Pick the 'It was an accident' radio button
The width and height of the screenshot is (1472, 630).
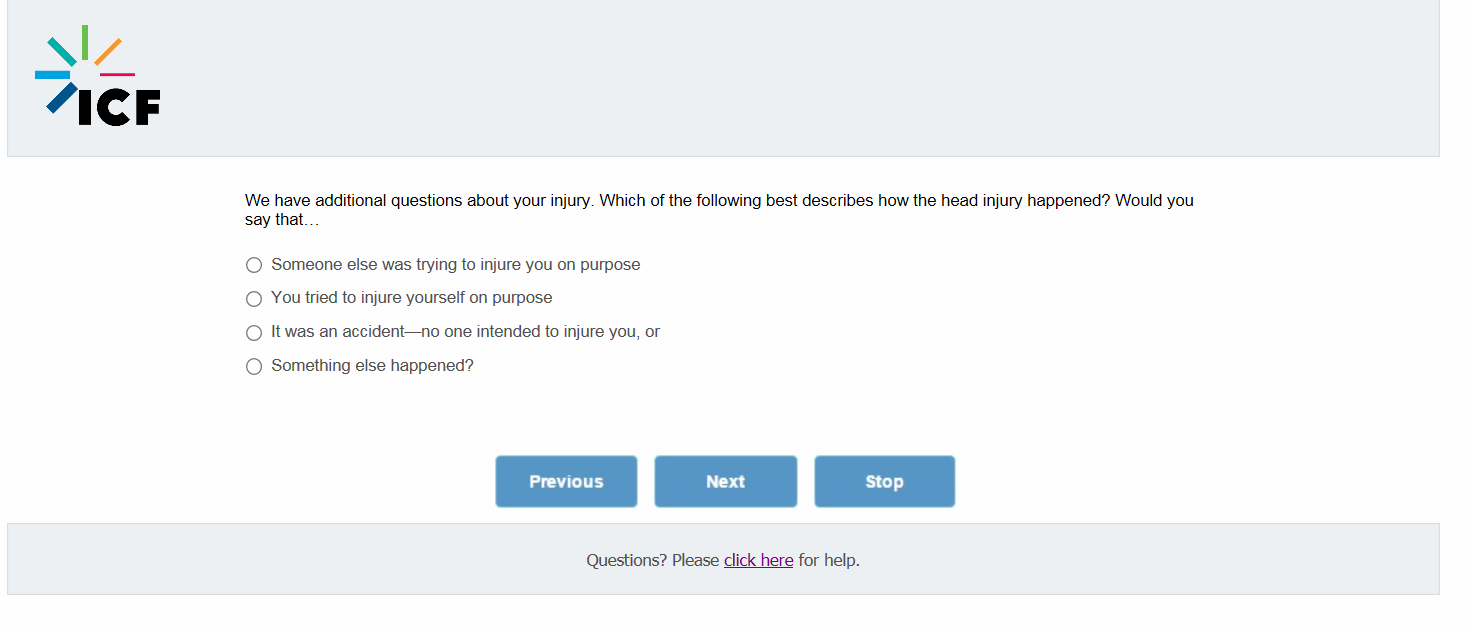(x=254, y=333)
